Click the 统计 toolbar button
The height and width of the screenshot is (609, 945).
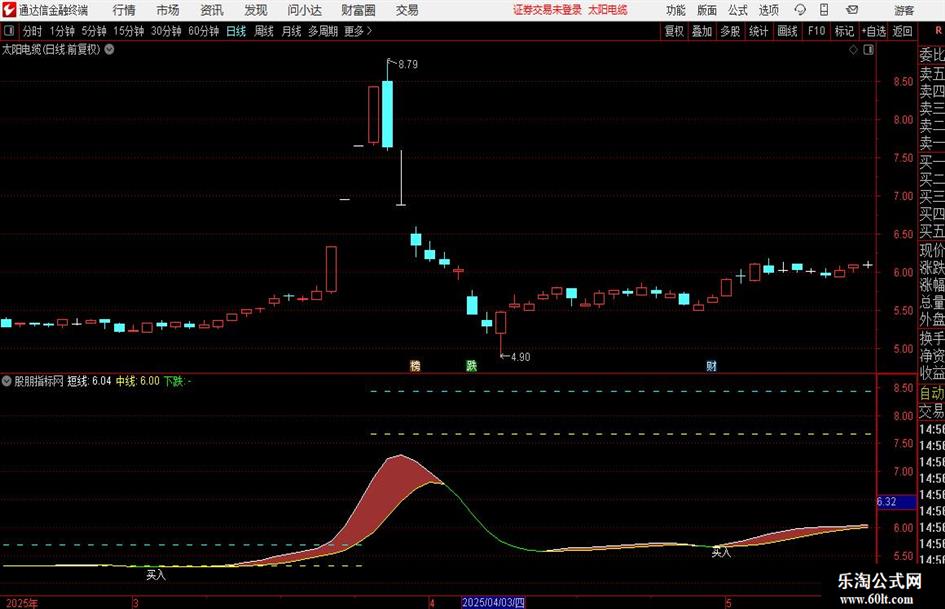coord(759,31)
